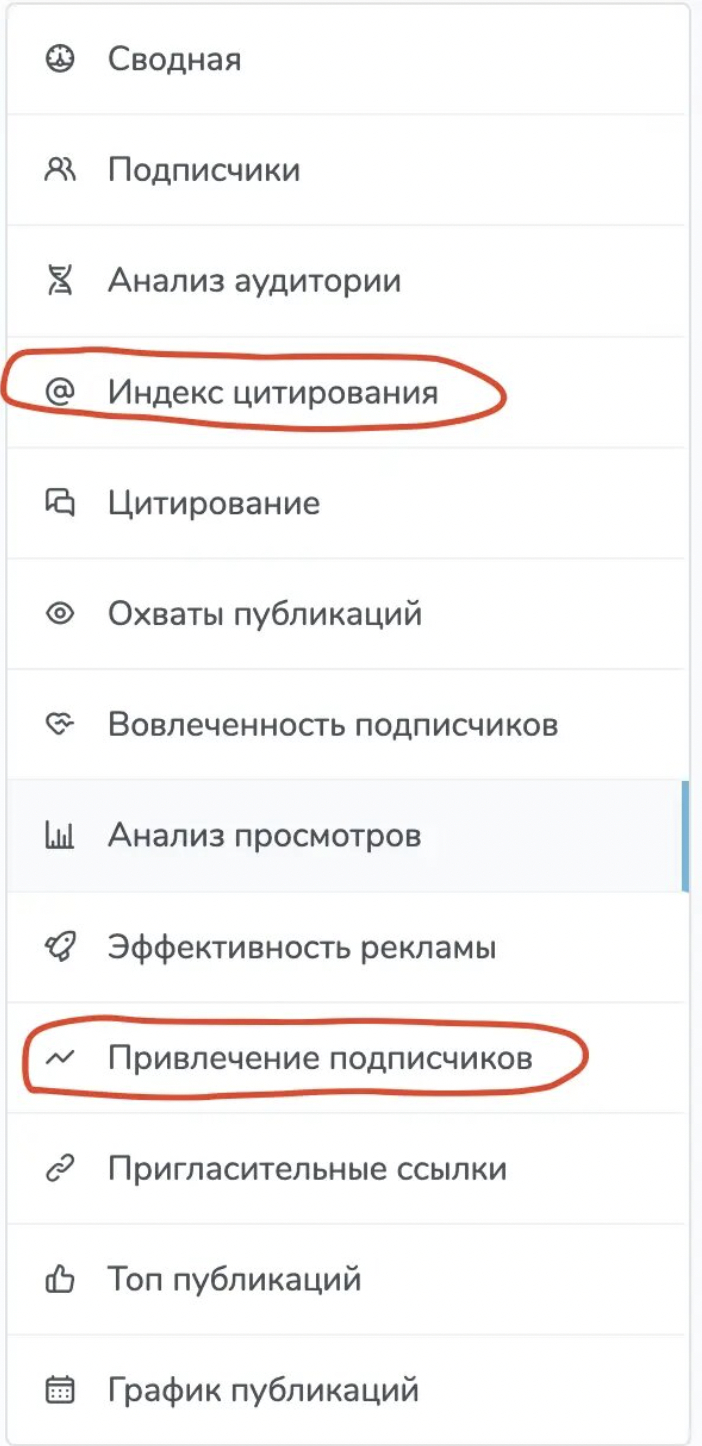Open the Цитирование menu entry
The height and width of the screenshot is (1446, 702).
(214, 503)
